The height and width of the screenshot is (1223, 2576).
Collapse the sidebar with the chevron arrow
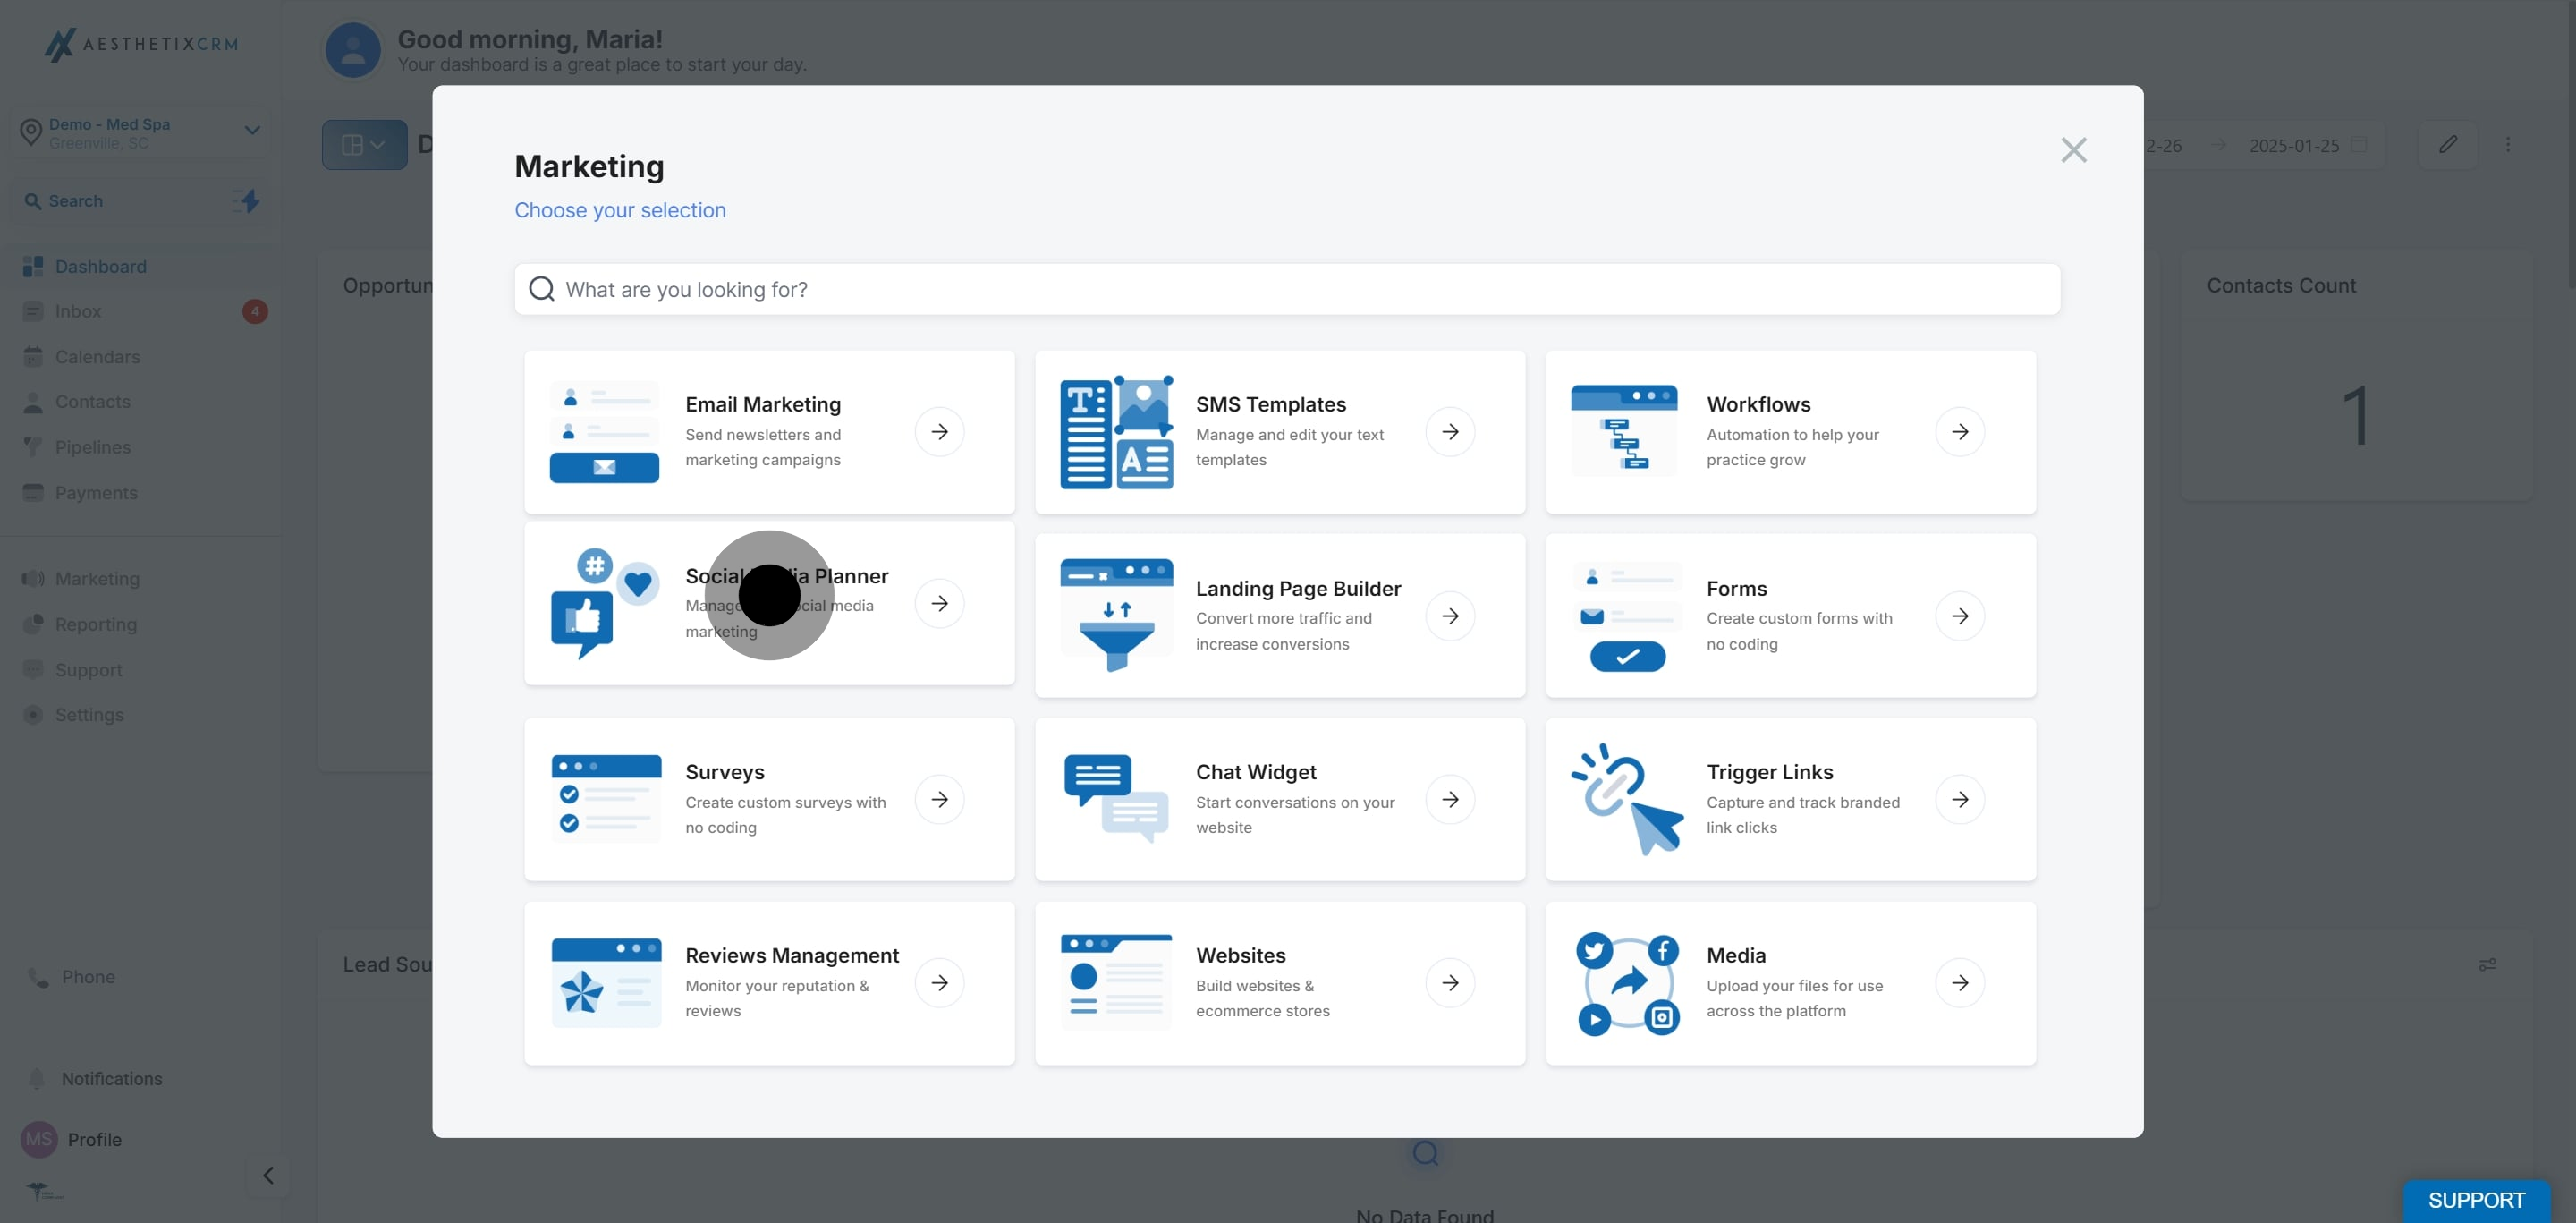click(x=268, y=1175)
